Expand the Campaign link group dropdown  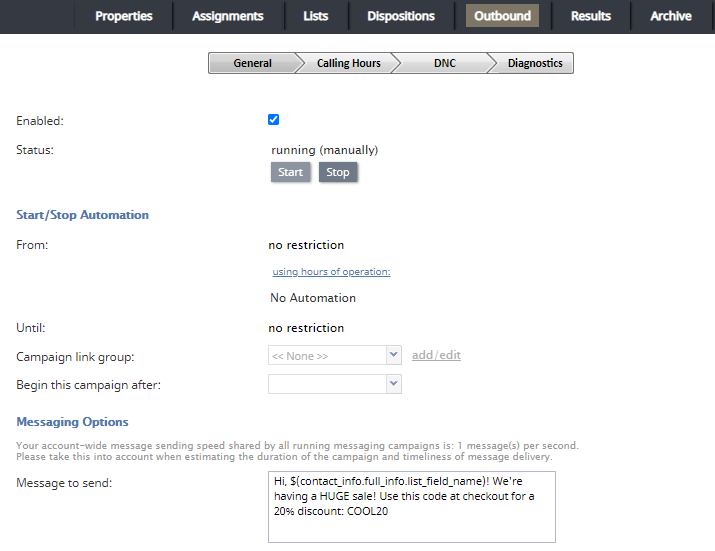coord(334,355)
